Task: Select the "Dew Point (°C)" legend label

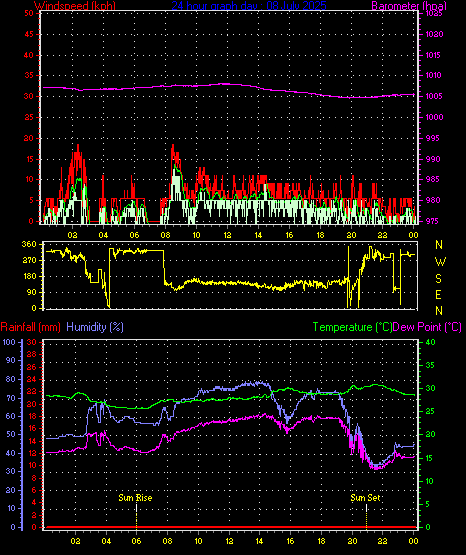Action: [427, 327]
